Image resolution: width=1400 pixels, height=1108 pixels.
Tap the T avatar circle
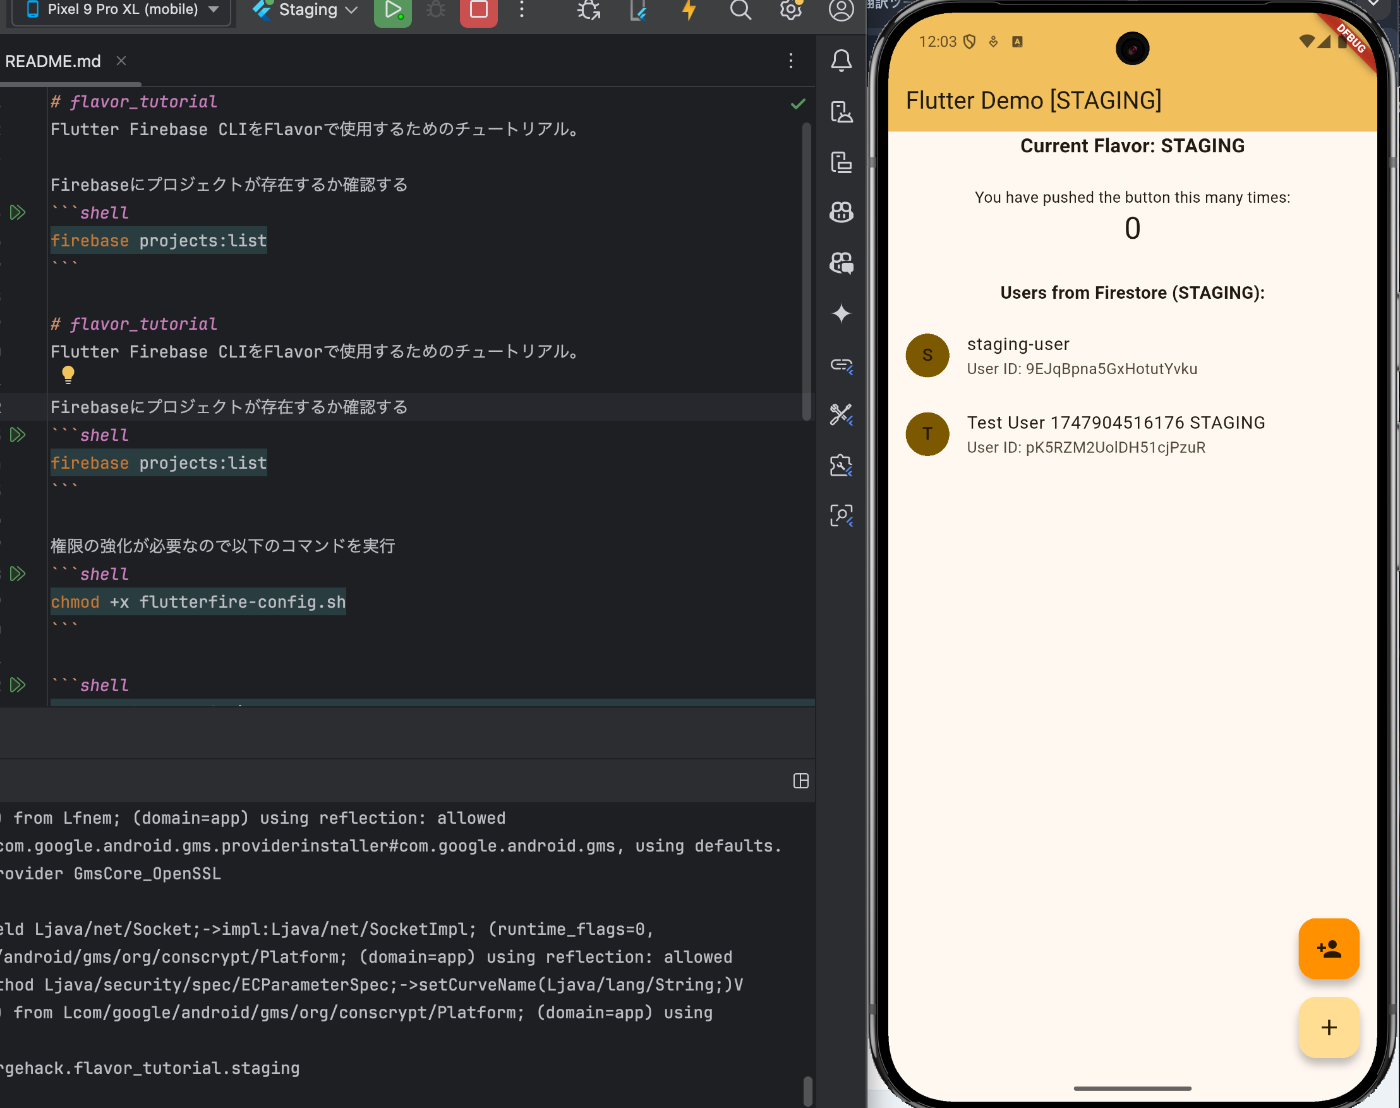927,434
